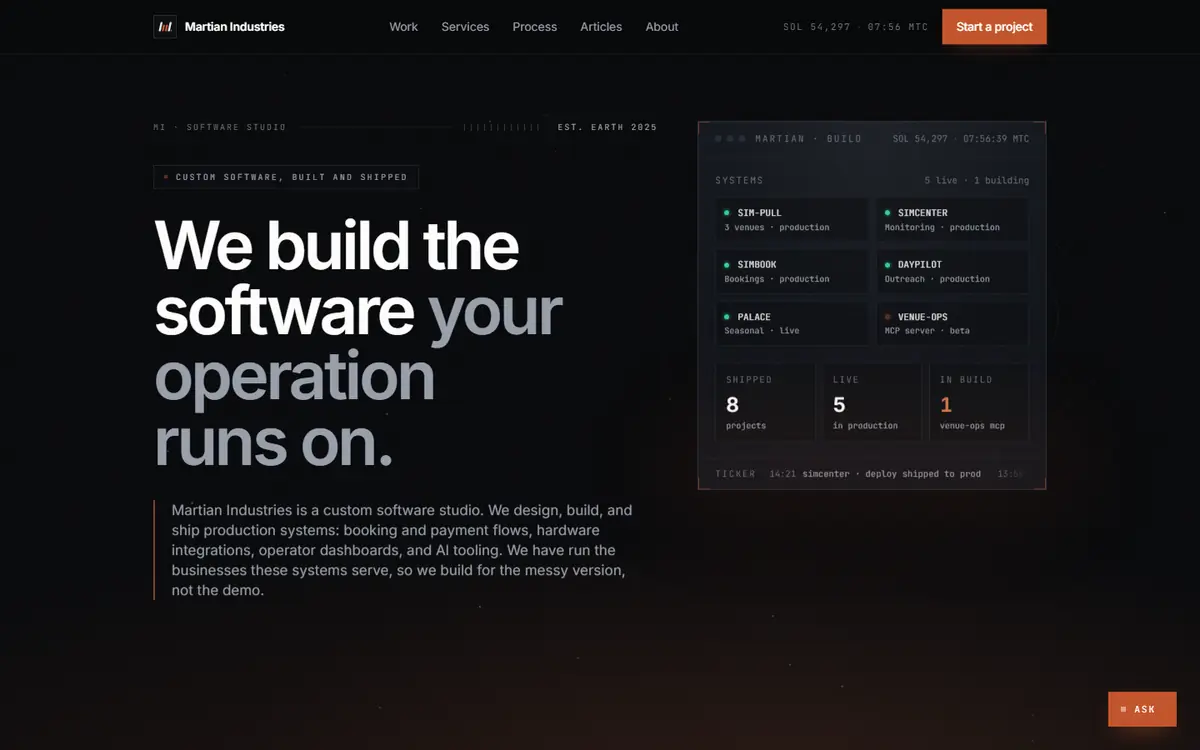Click the Martian Industries description paragraph
Viewport: 1200px width, 750px height.
[x=402, y=550]
